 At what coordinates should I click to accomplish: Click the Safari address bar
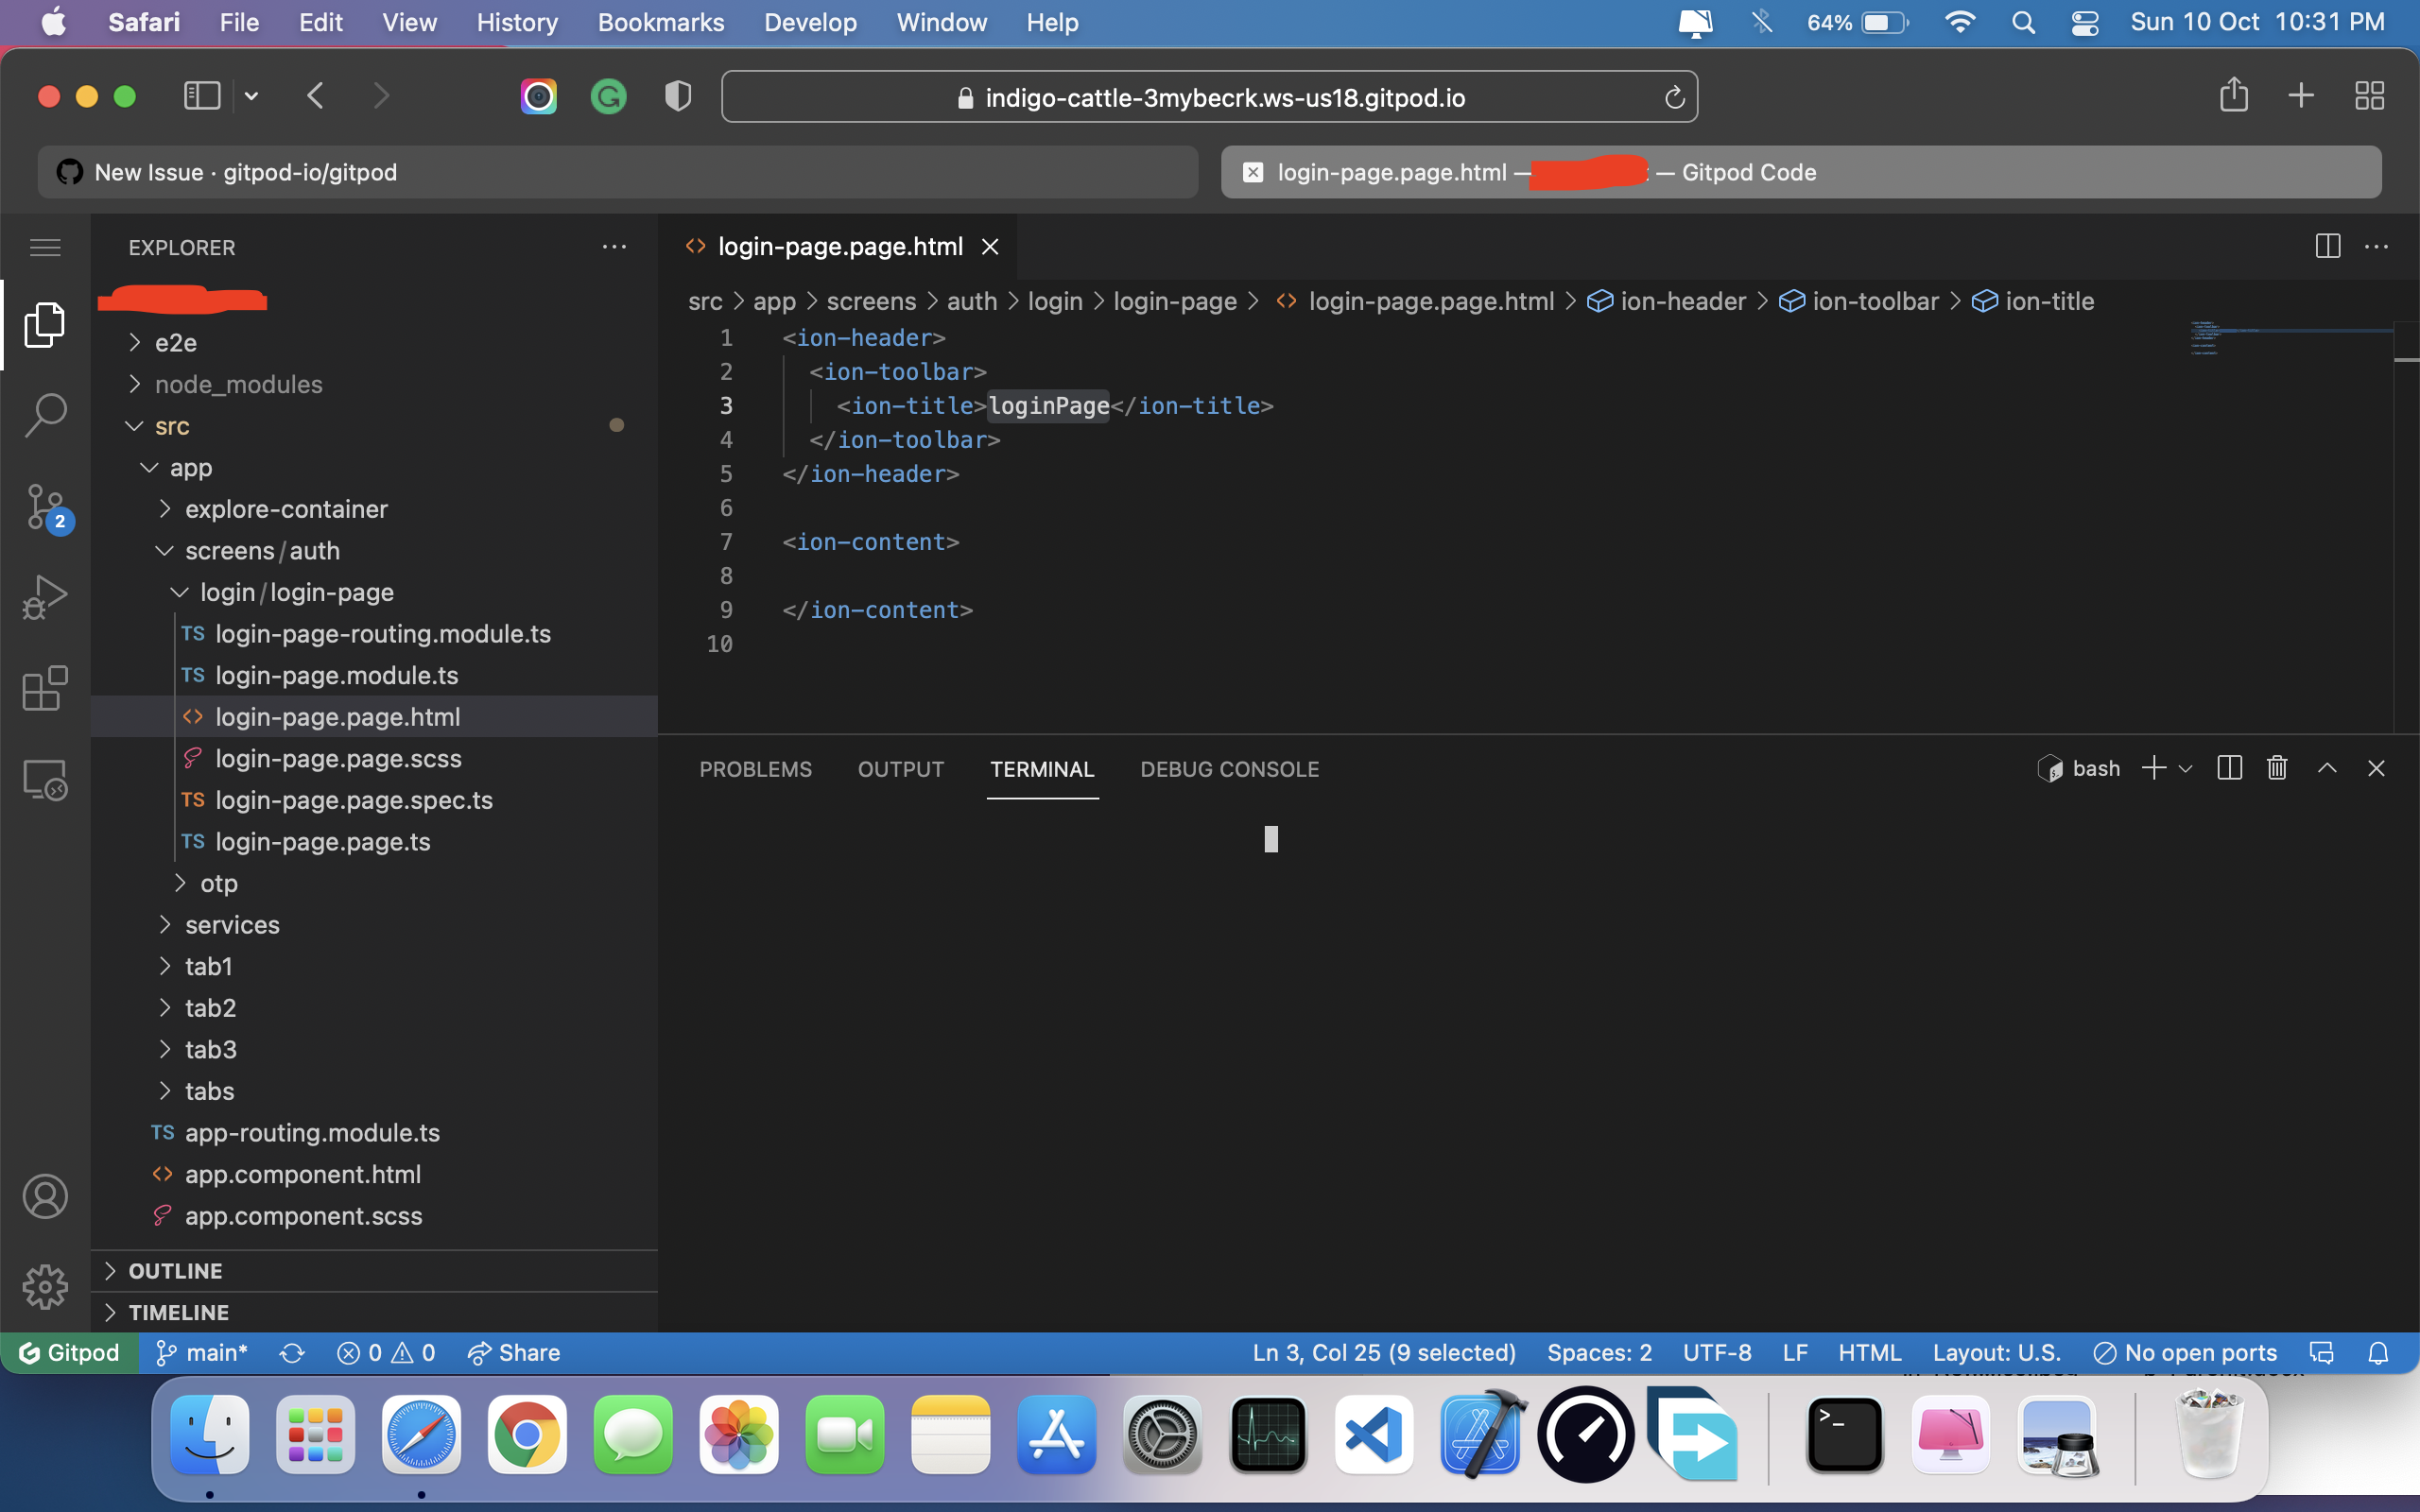click(x=1209, y=97)
